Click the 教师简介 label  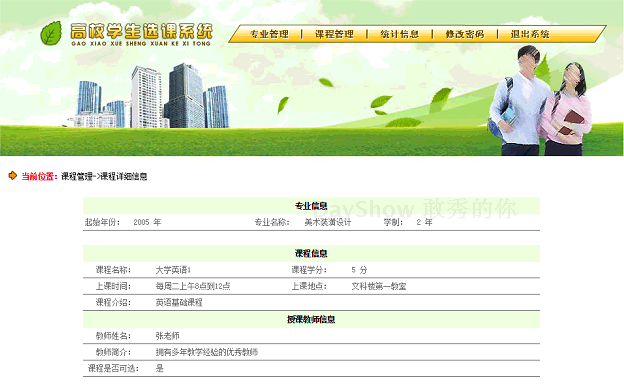coord(113,352)
